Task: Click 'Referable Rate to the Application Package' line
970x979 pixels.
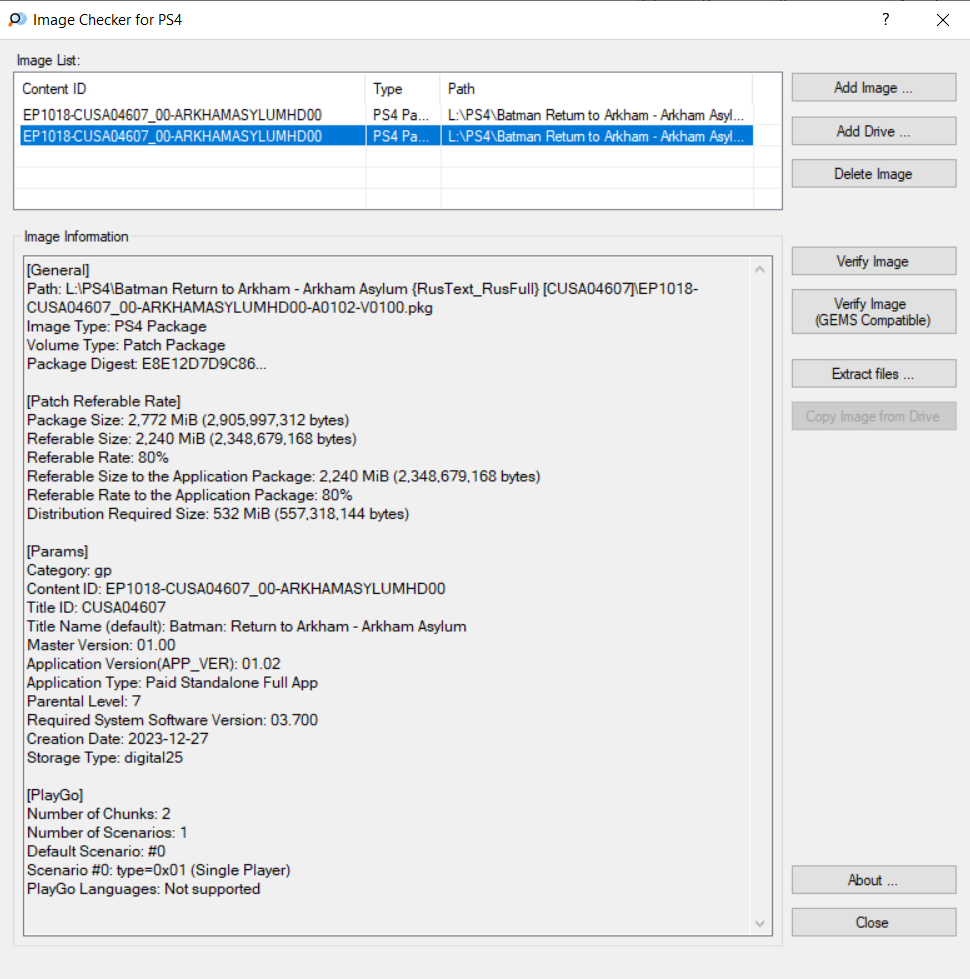Action: coord(190,494)
